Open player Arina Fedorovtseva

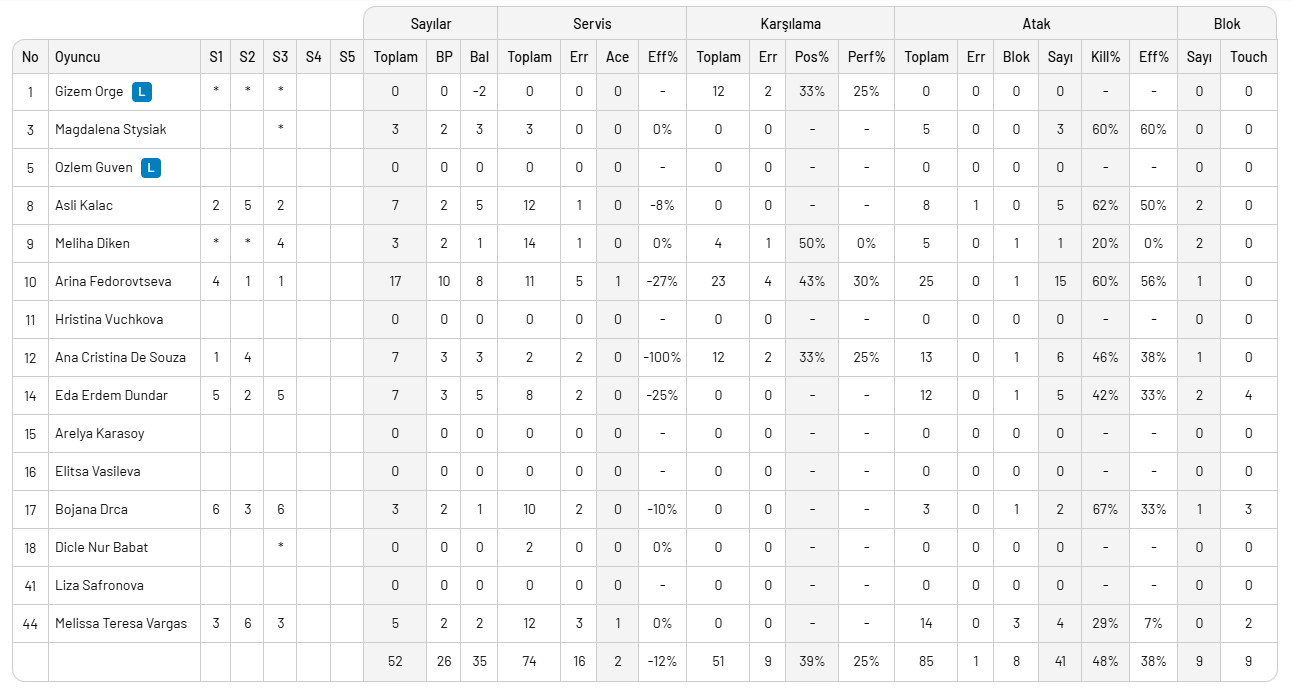click(x=113, y=282)
